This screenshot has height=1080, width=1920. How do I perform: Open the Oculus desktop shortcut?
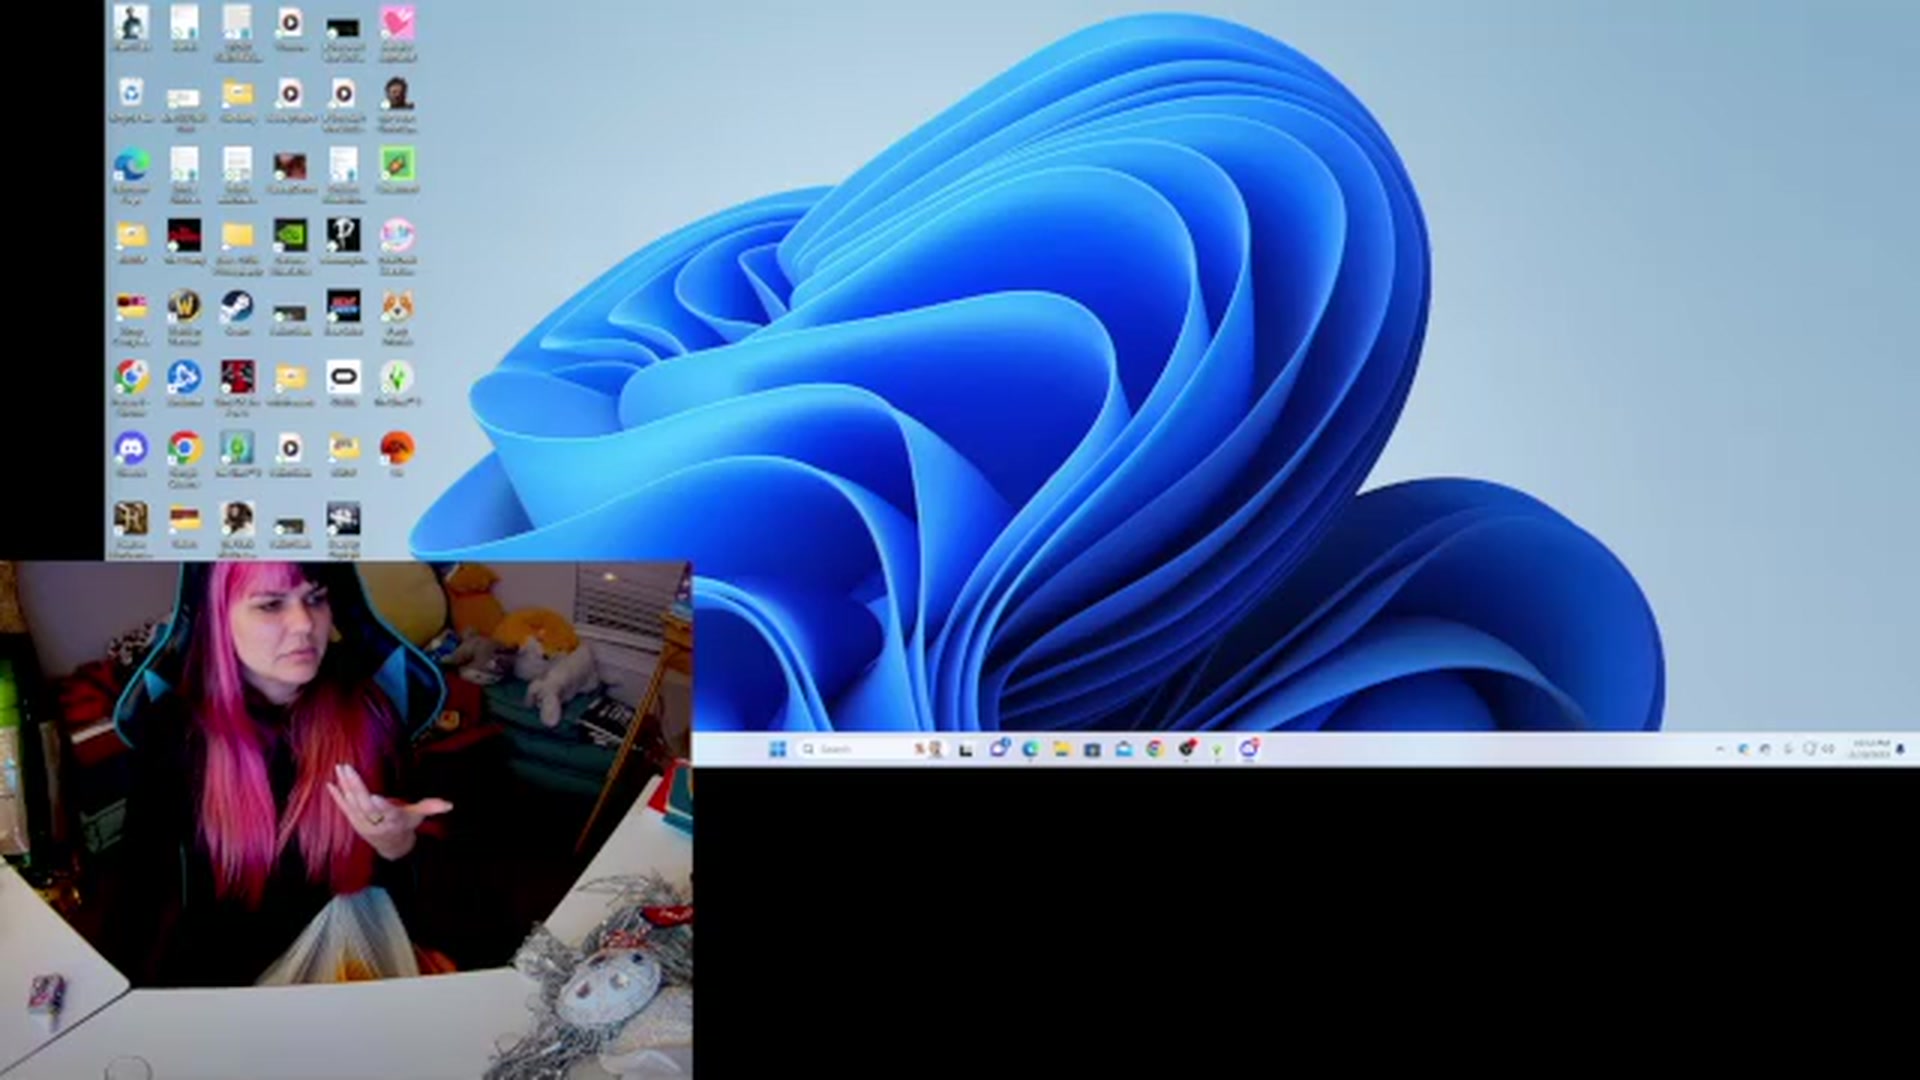click(343, 377)
